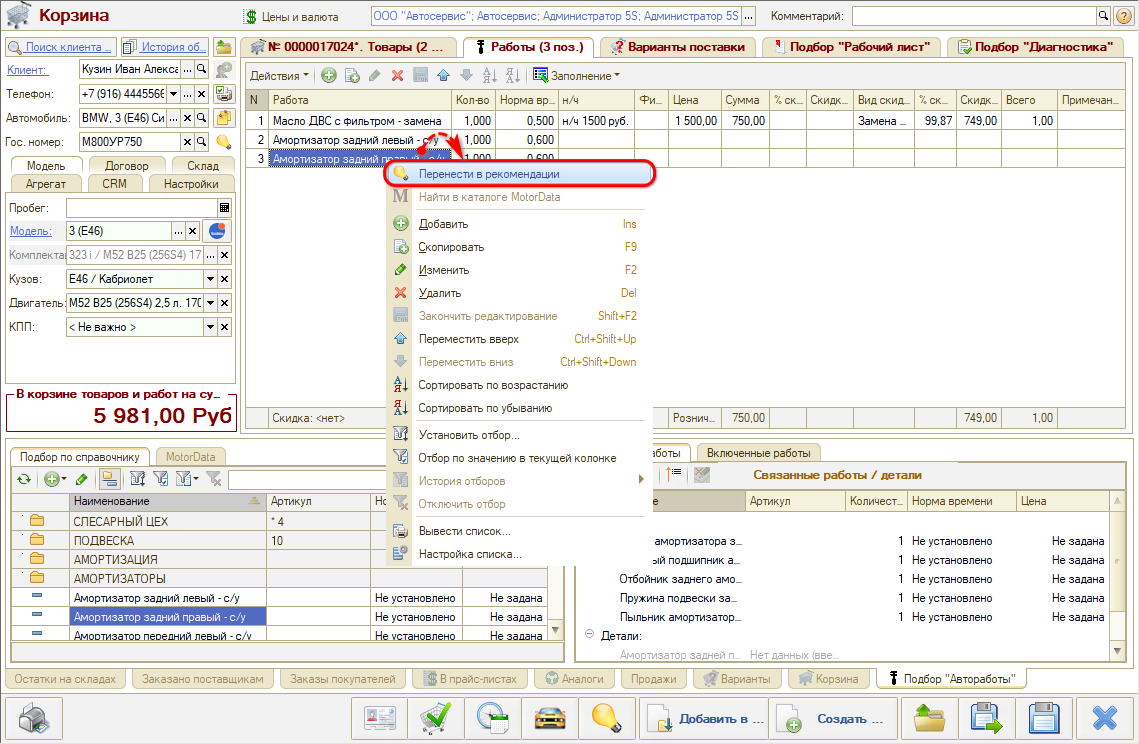Click the clock calendar button in bottom bar
The image size is (1139, 744).
492,719
